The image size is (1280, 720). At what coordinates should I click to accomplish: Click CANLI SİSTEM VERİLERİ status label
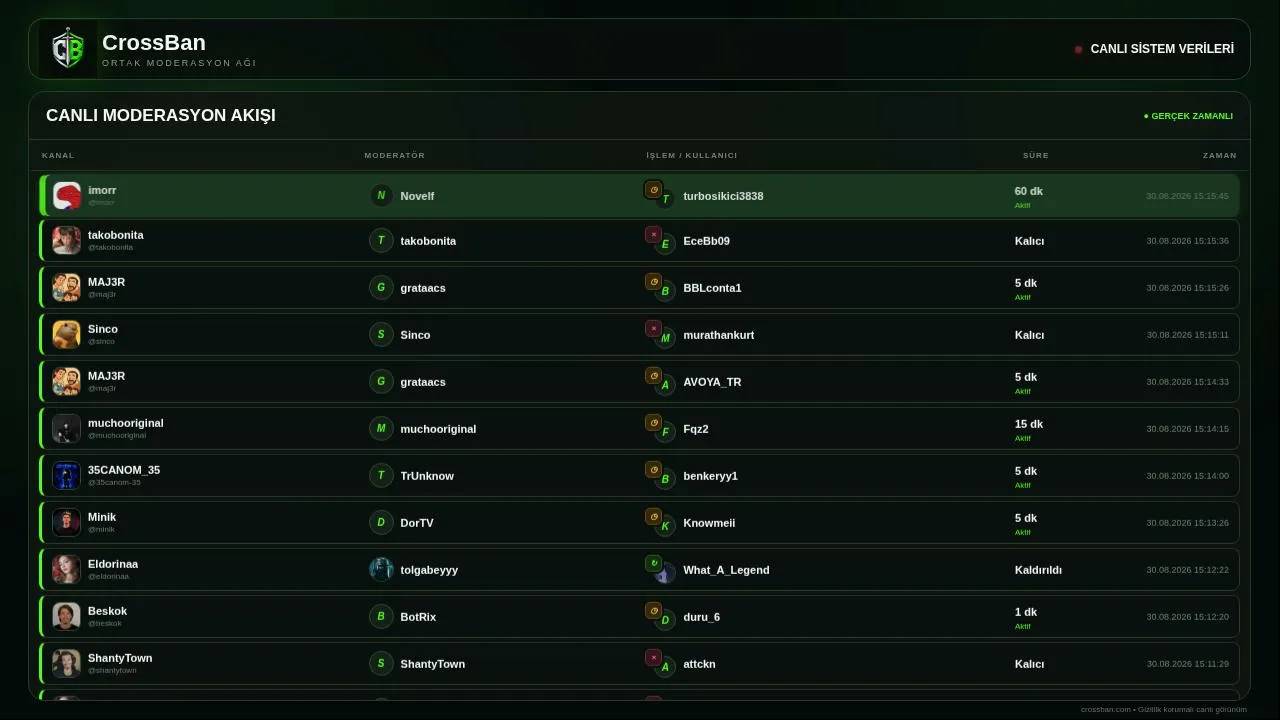pyautogui.click(x=1162, y=49)
